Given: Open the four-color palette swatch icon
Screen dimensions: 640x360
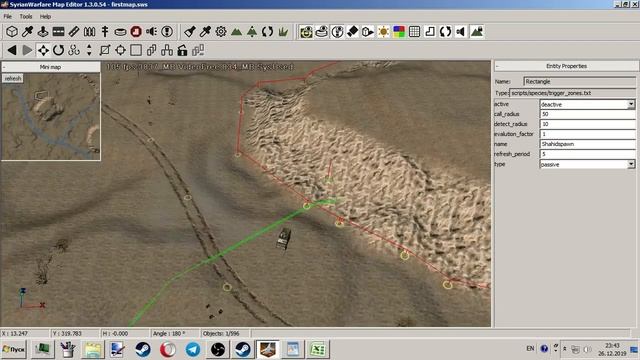Looking at the screenshot, I should click(399, 31).
